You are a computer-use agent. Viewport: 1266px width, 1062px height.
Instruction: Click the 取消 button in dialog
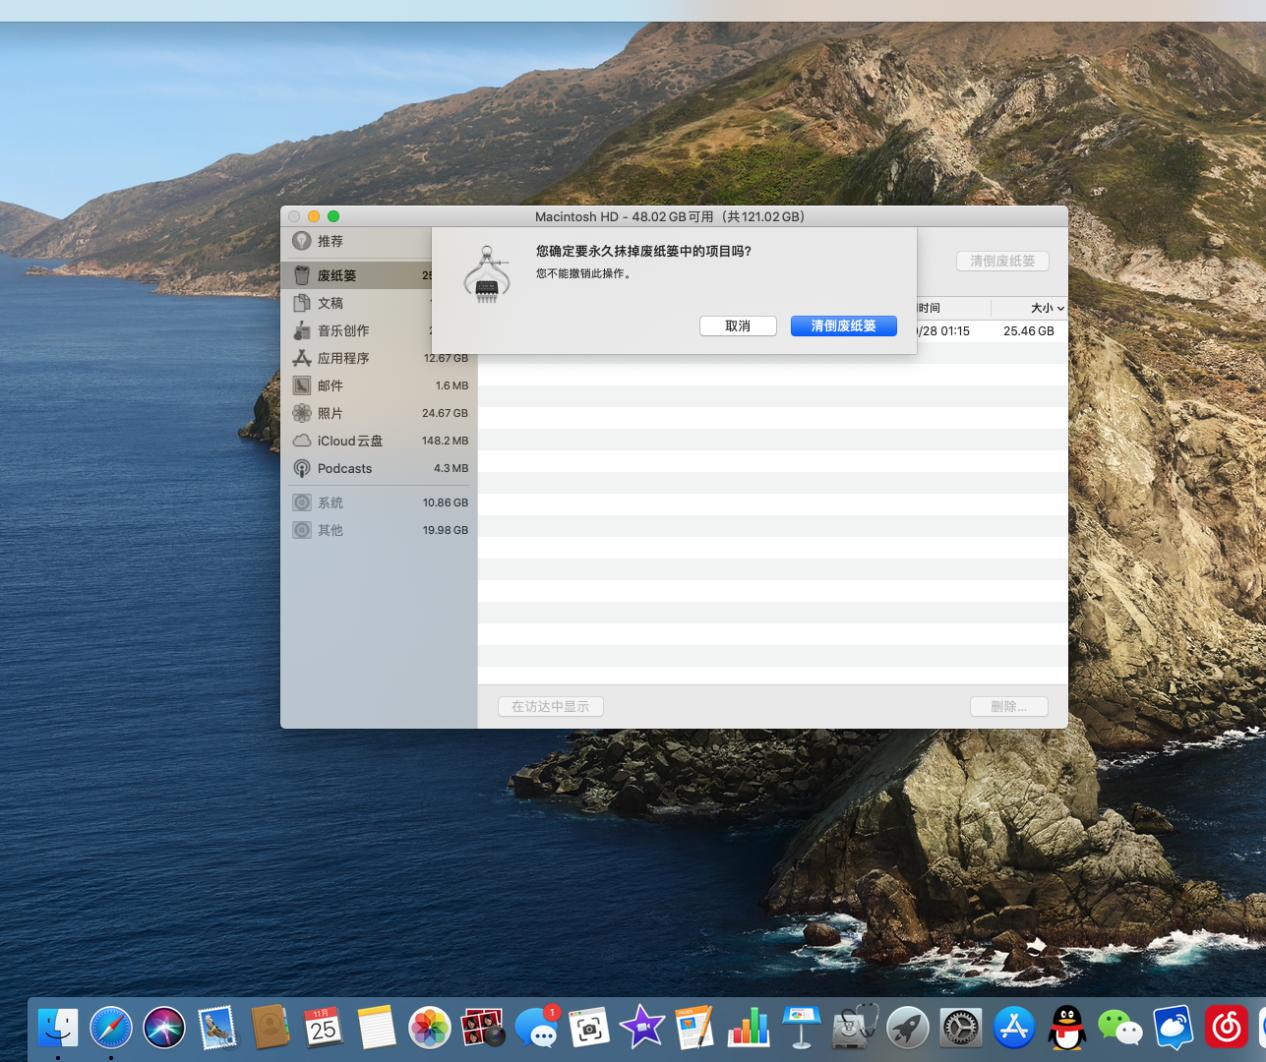click(x=737, y=326)
